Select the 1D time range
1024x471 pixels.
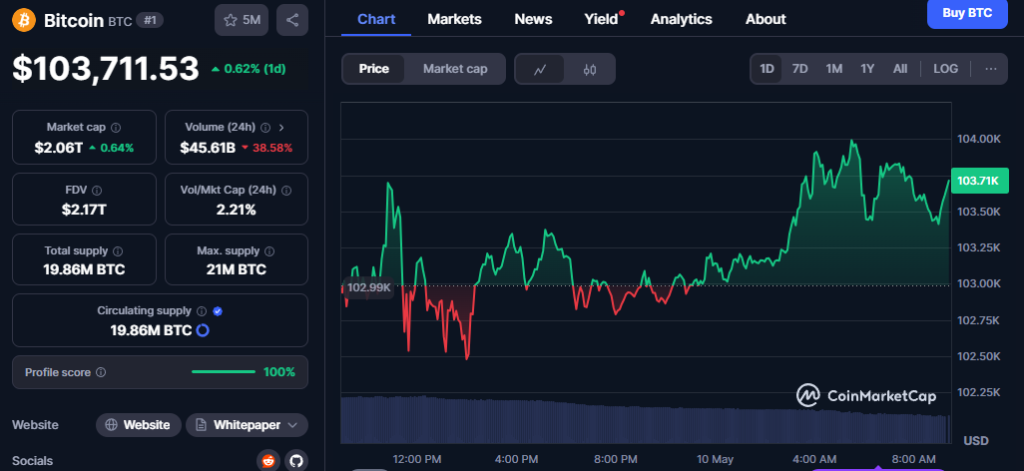pyautogui.click(x=767, y=69)
